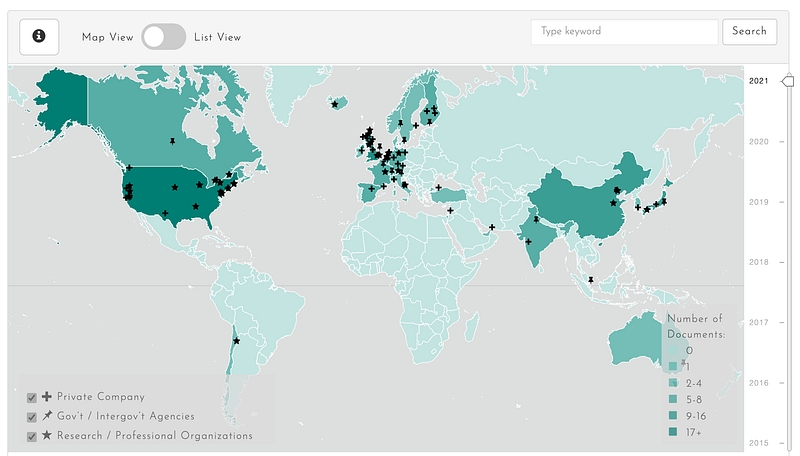Screen dimensions: 800x456
Task: Uncheck Research / Professional Organizations checkbox
Action: coord(32,437)
